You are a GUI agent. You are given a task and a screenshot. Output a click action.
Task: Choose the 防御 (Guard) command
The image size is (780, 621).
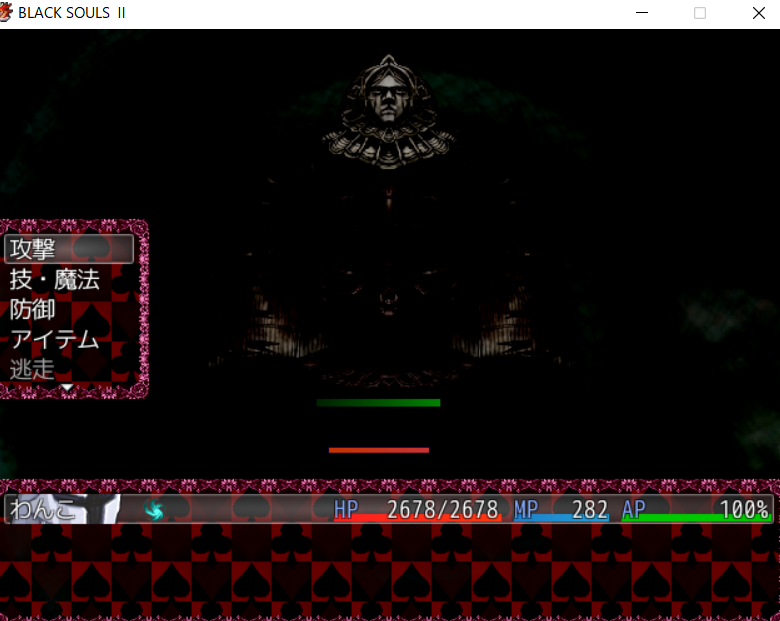pyautogui.click(x=32, y=310)
